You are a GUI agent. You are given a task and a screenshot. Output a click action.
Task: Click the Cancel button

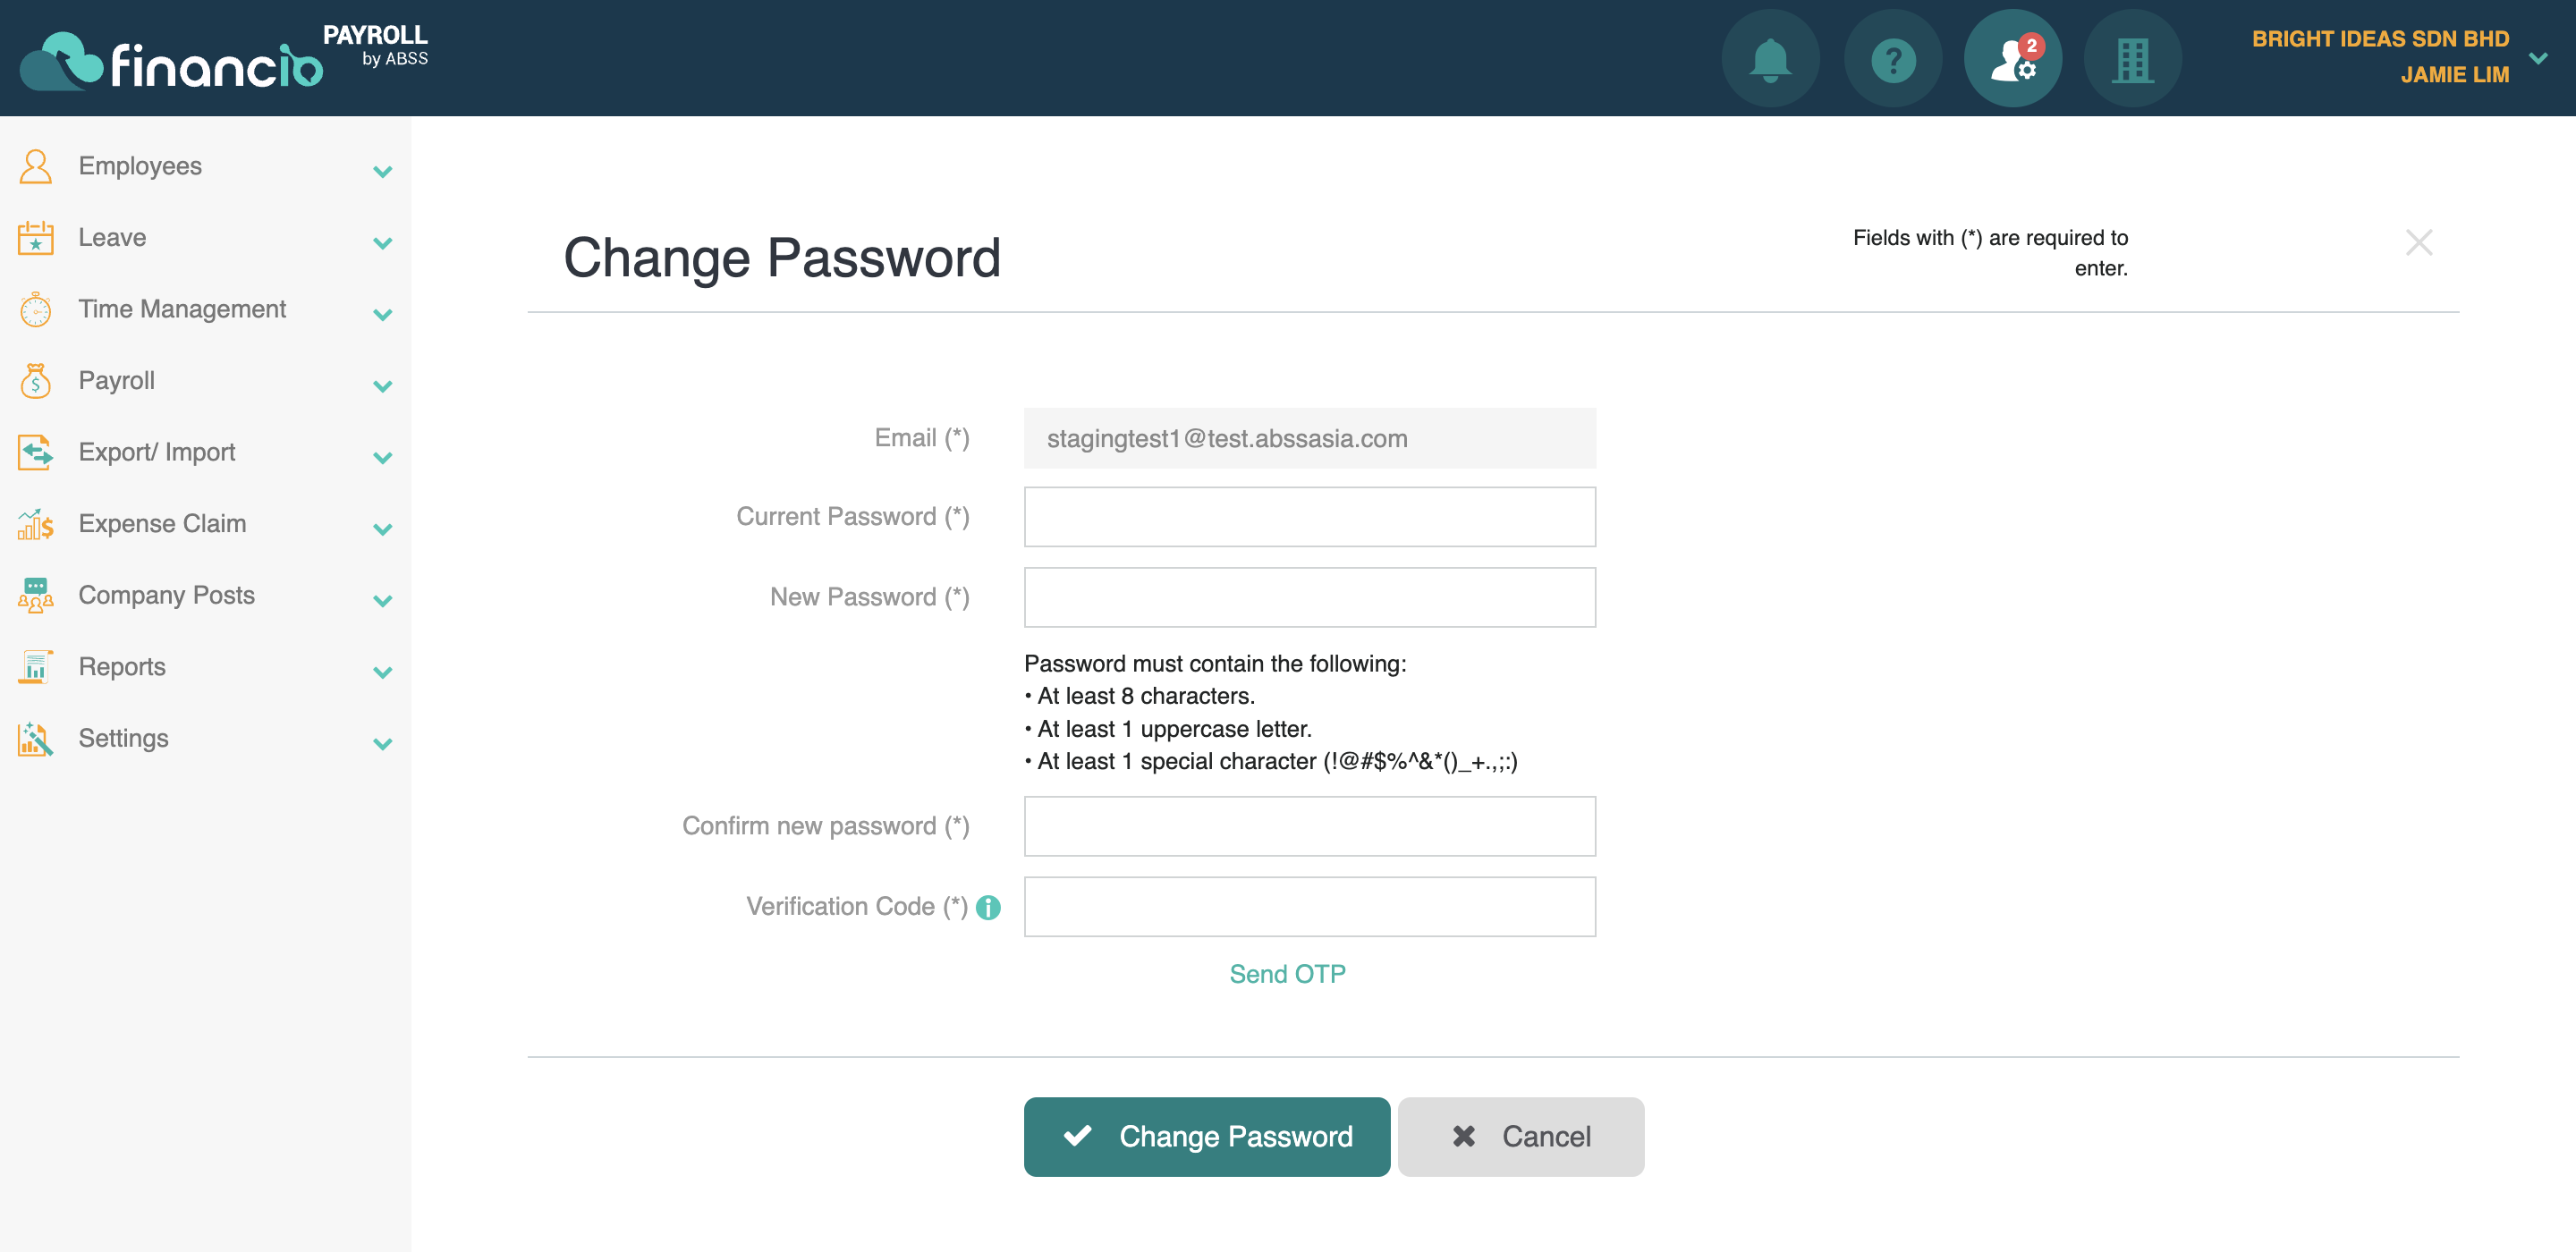pos(1521,1137)
